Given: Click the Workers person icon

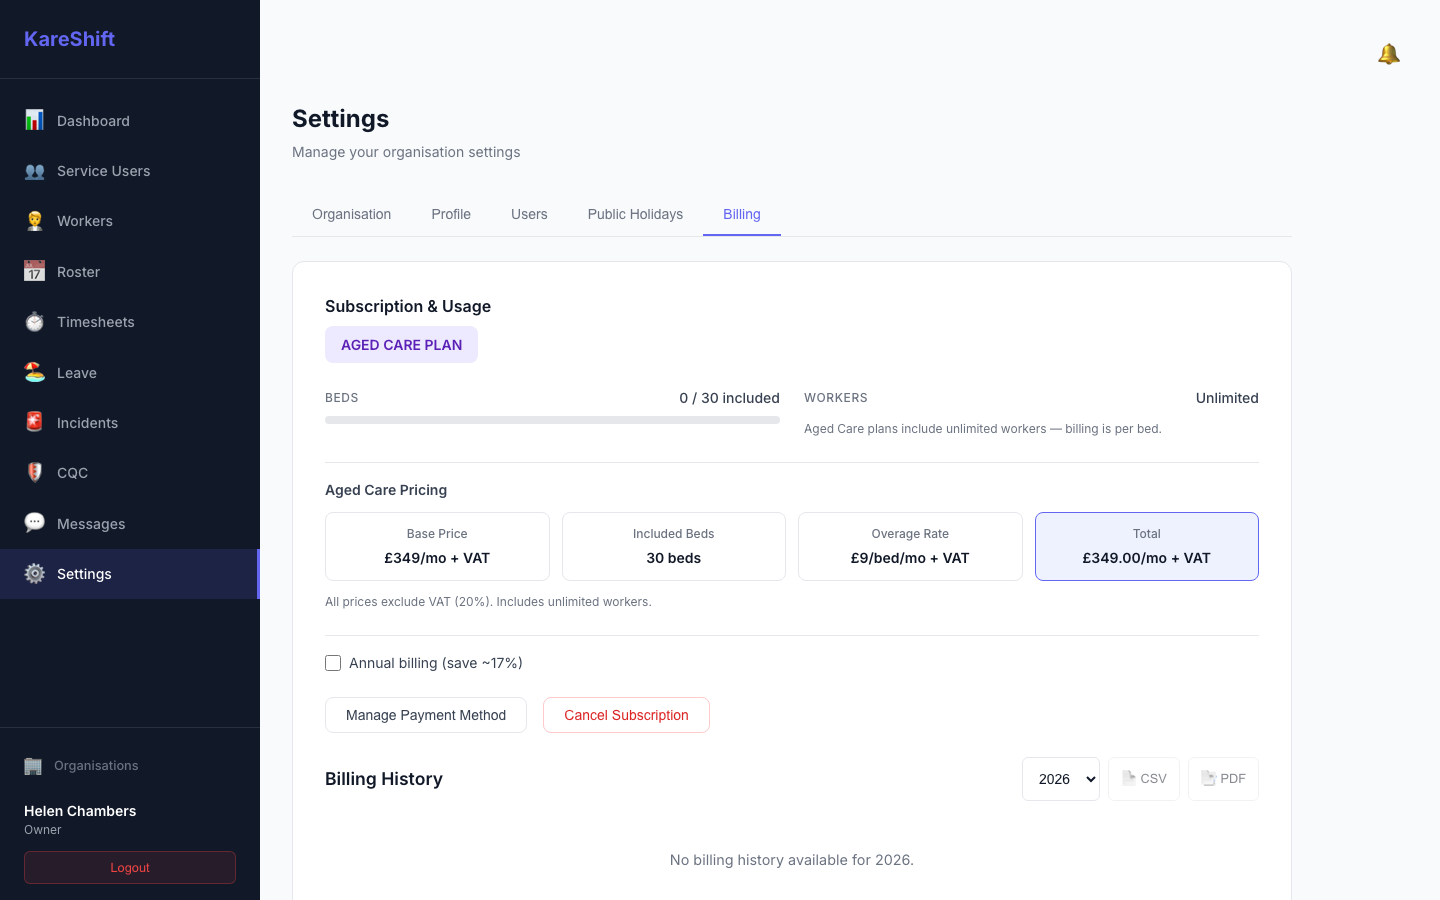Looking at the screenshot, I should 34,221.
